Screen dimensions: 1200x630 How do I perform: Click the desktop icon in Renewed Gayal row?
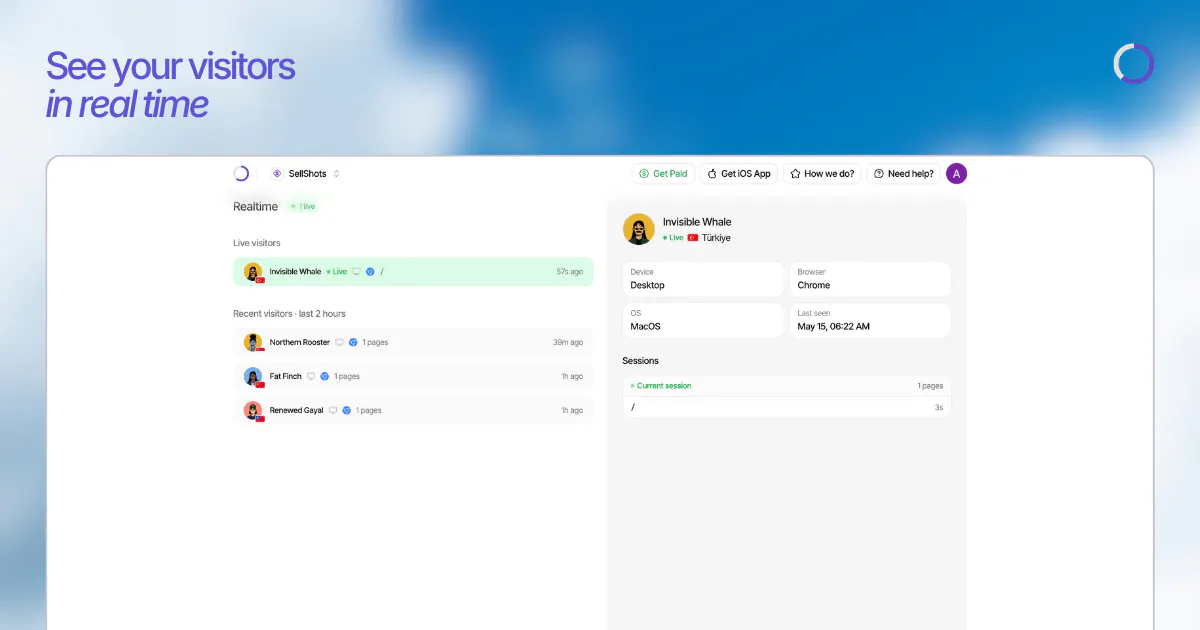pyautogui.click(x=333, y=410)
